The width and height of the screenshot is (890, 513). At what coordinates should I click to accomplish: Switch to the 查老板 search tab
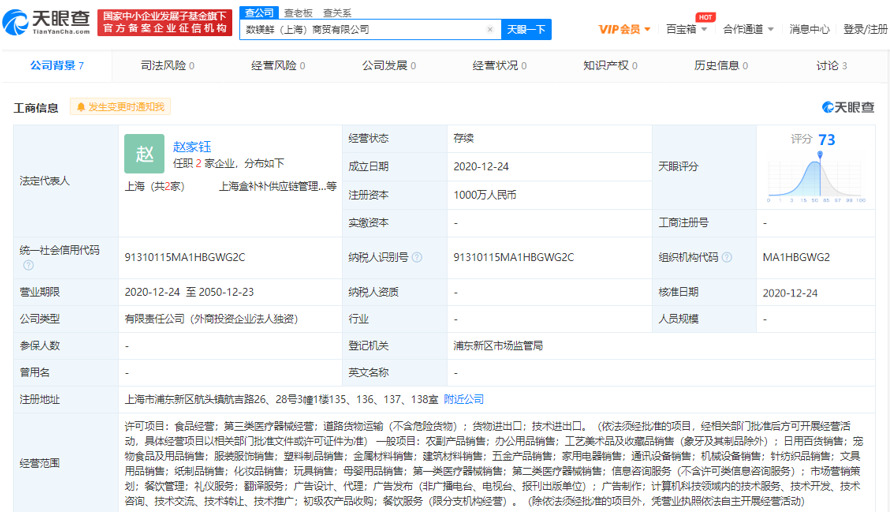(298, 12)
